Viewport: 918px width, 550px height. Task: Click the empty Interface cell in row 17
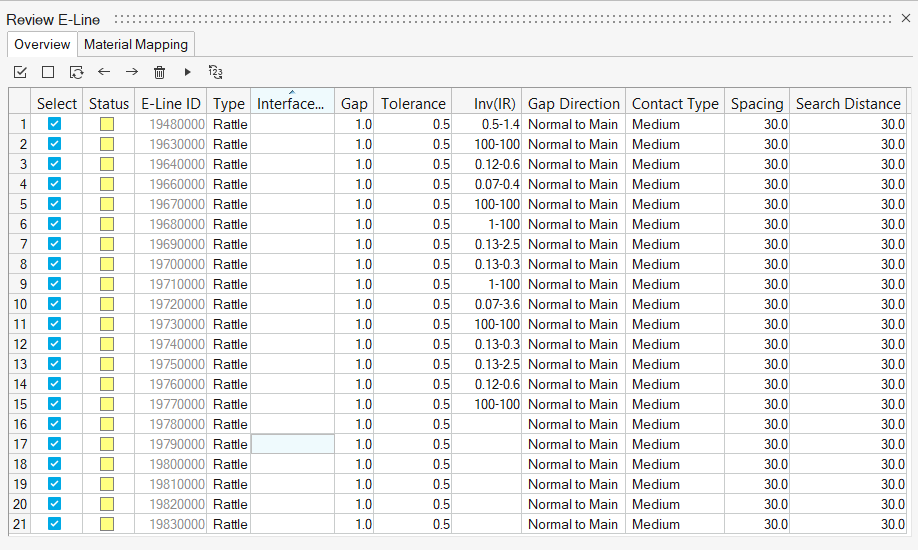click(x=291, y=444)
